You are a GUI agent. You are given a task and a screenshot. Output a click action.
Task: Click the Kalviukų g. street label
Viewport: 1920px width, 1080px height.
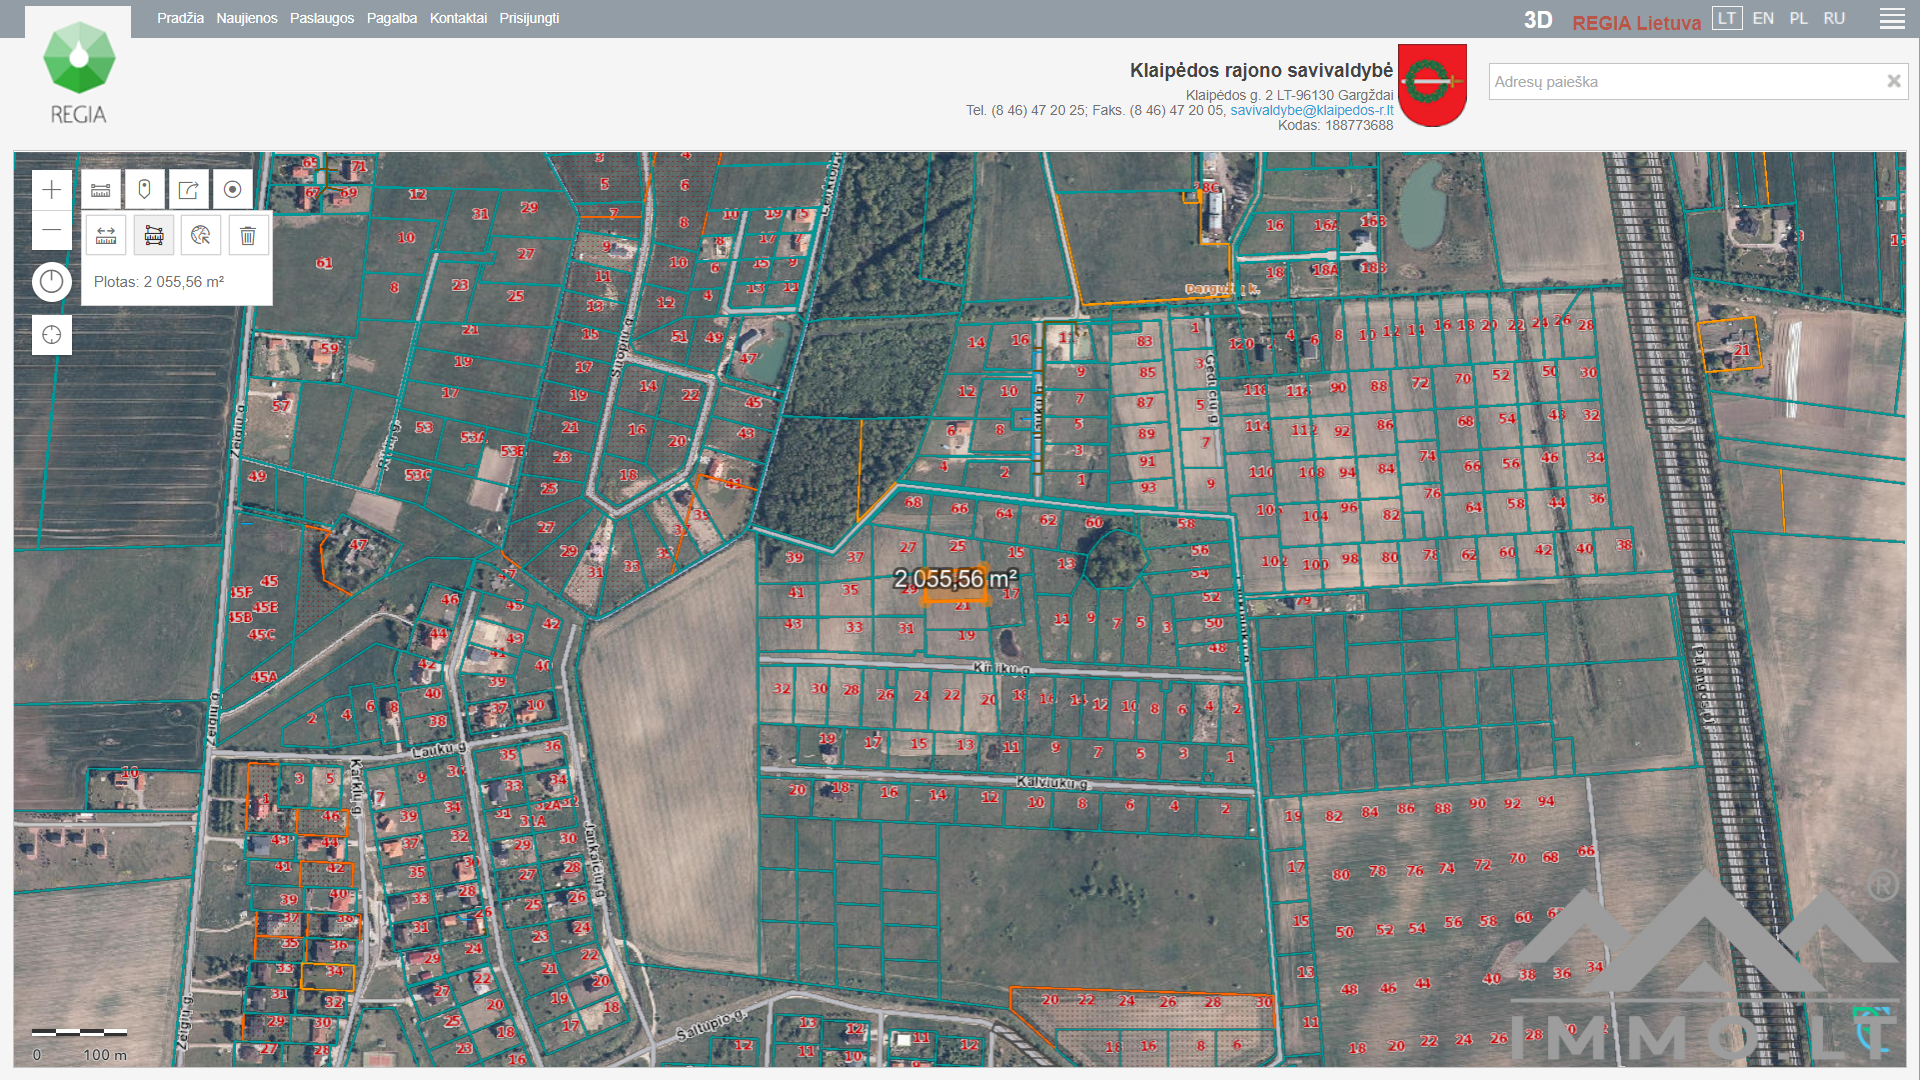point(1052,783)
